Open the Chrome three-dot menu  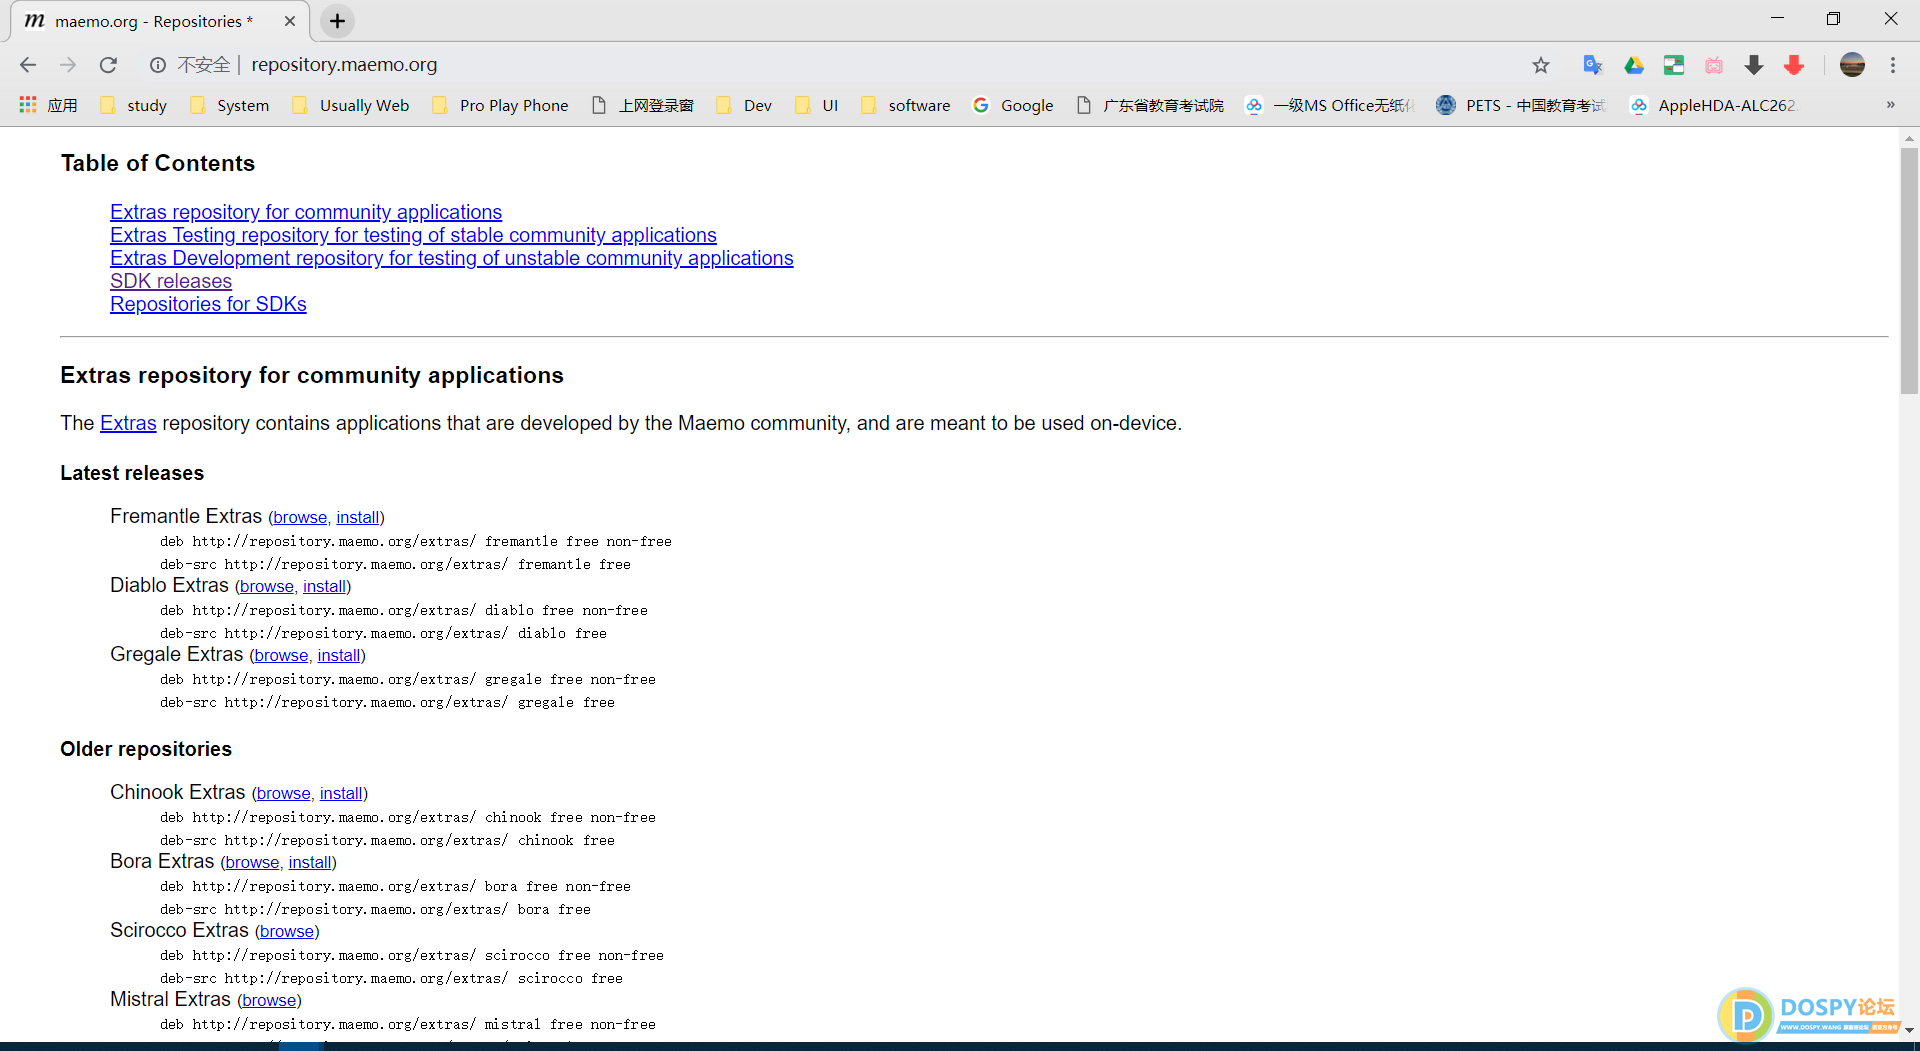pyautogui.click(x=1893, y=65)
